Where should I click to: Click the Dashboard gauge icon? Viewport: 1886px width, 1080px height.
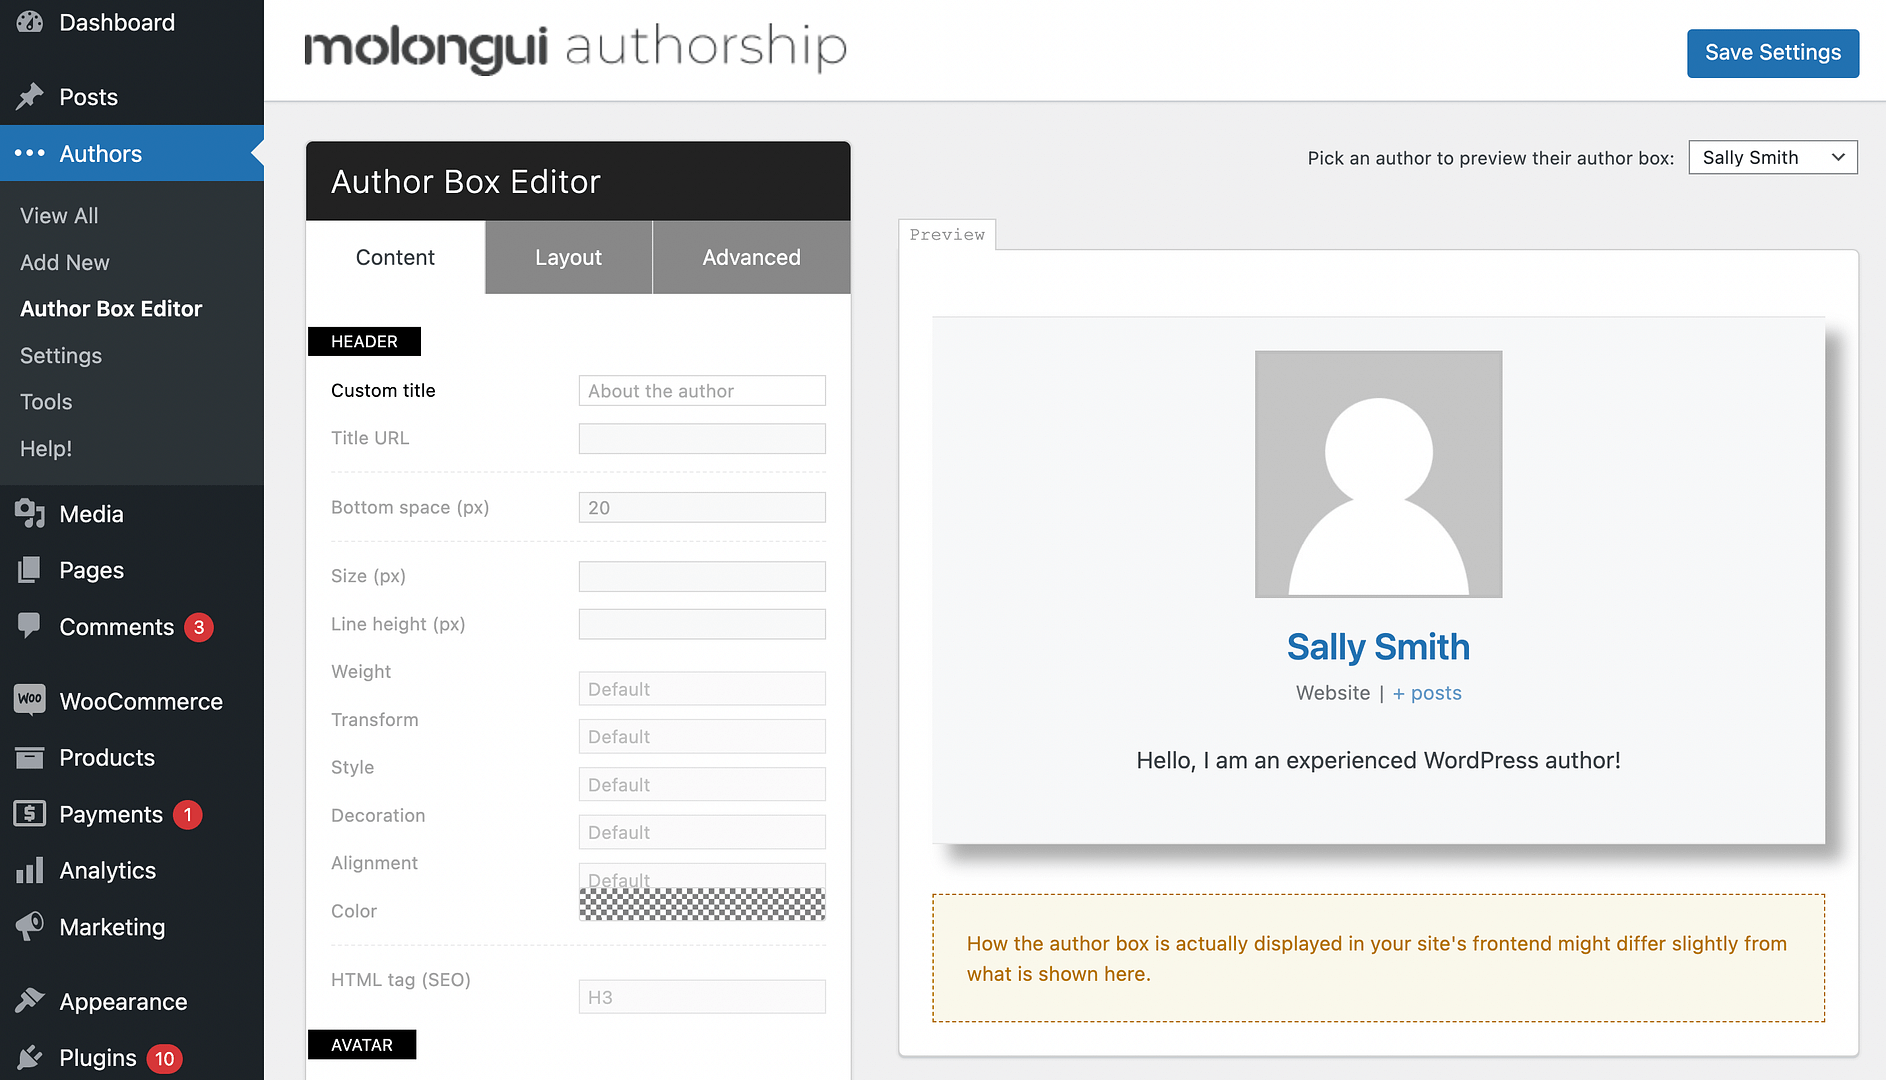30,22
